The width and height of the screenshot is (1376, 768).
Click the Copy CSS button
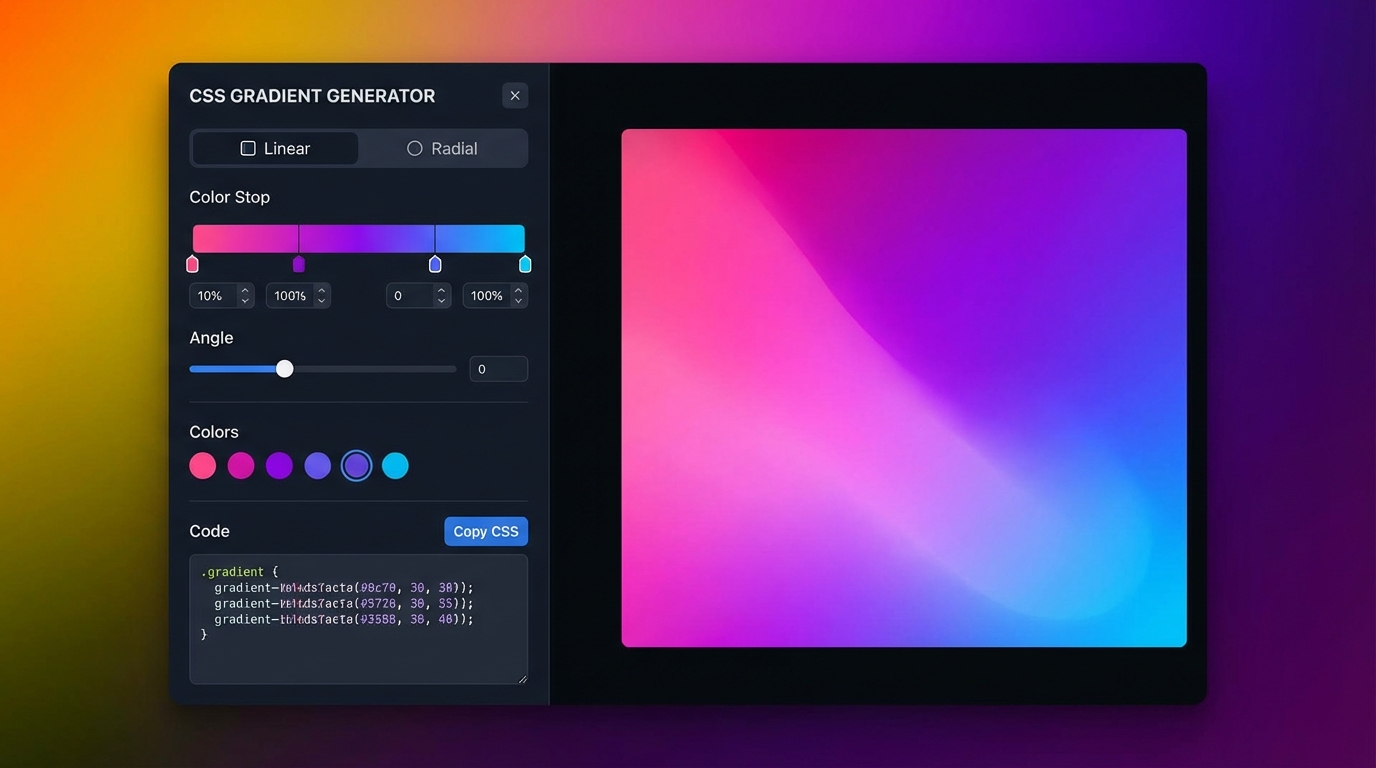click(x=485, y=531)
